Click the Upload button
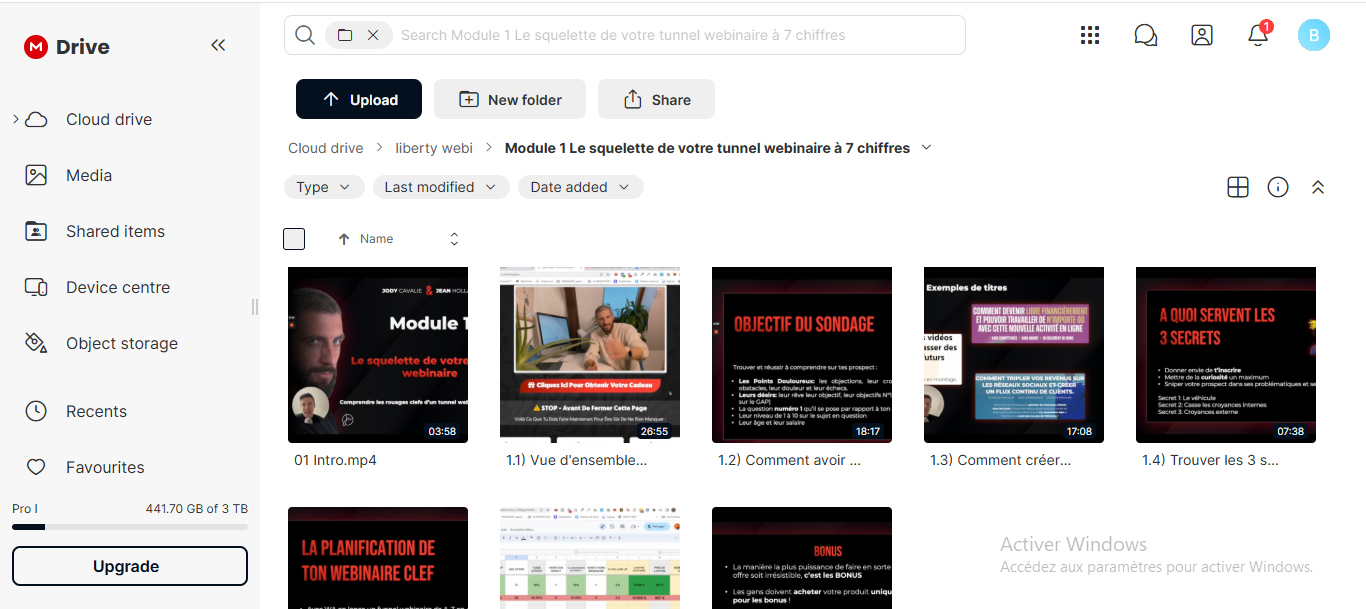This screenshot has width=1366, height=609. [359, 99]
